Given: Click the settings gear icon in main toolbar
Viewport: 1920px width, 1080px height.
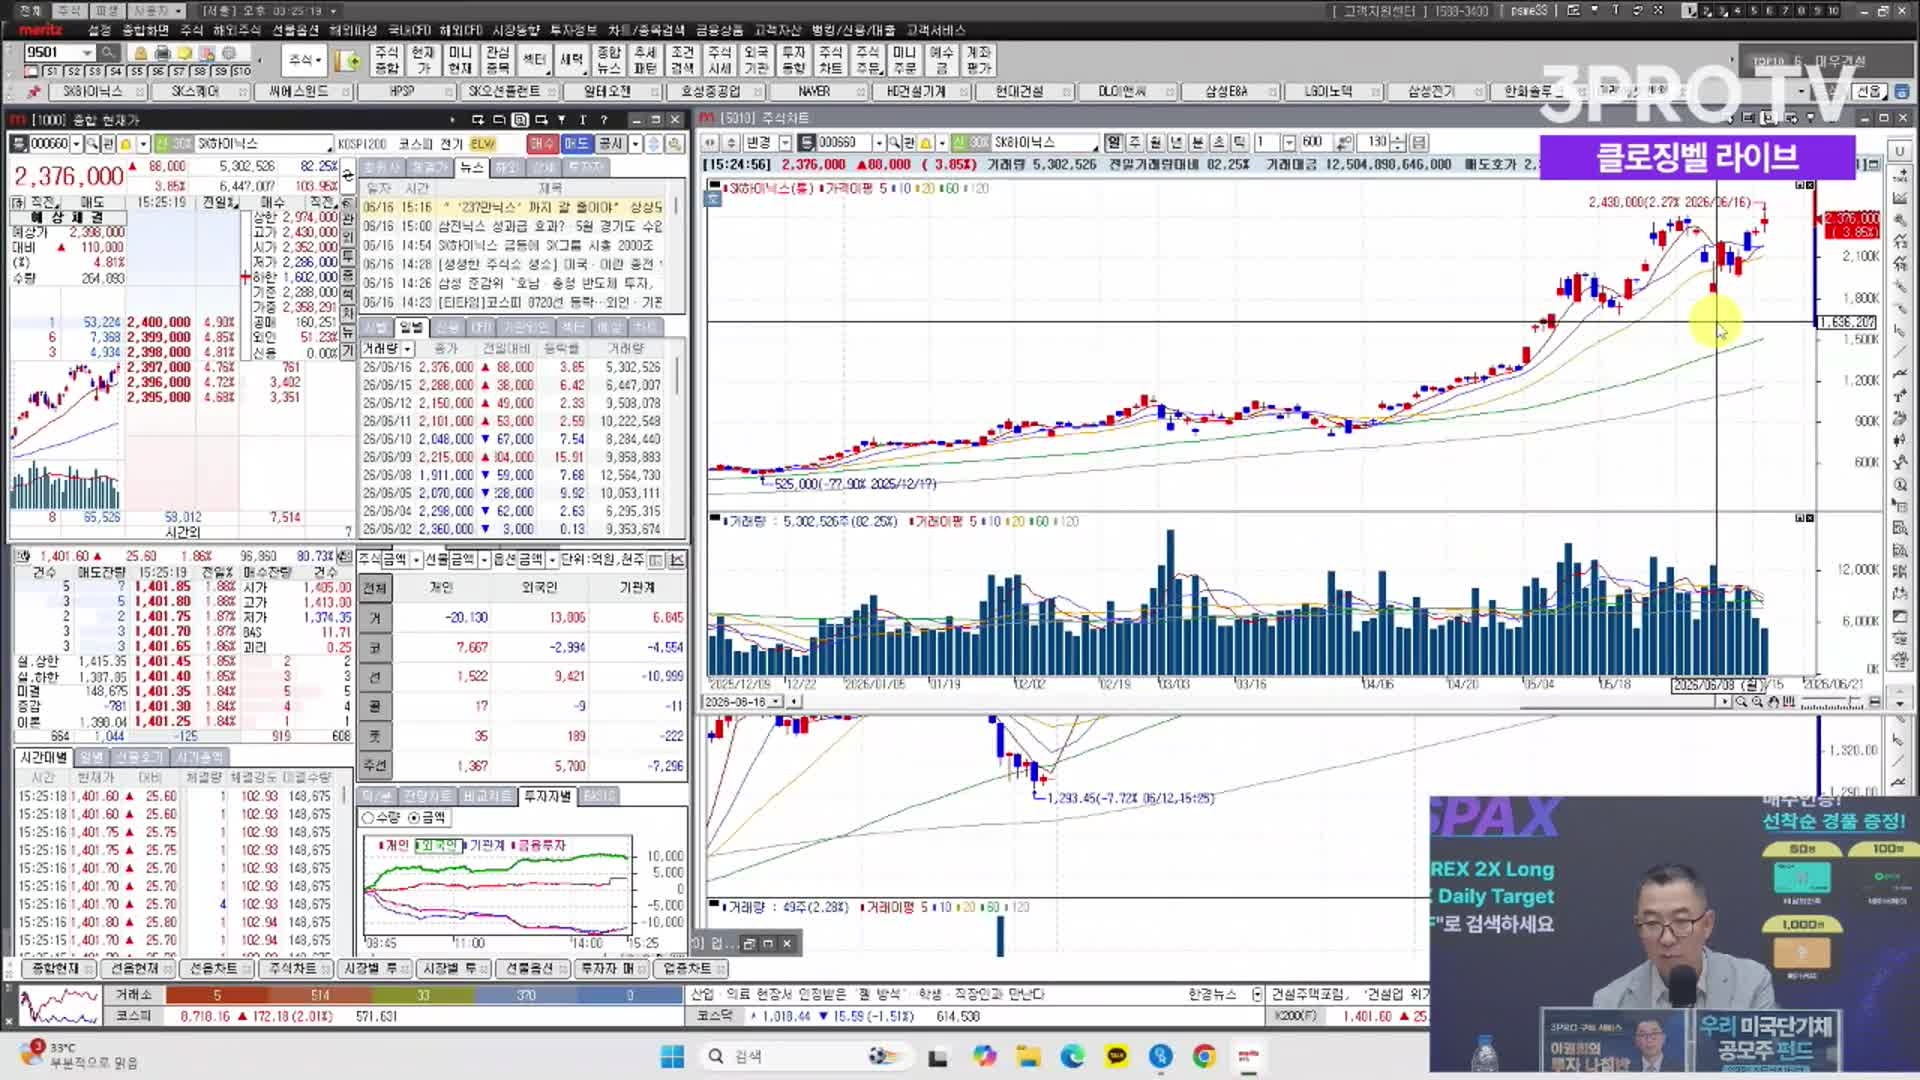Looking at the screenshot, I should (229, 52).
